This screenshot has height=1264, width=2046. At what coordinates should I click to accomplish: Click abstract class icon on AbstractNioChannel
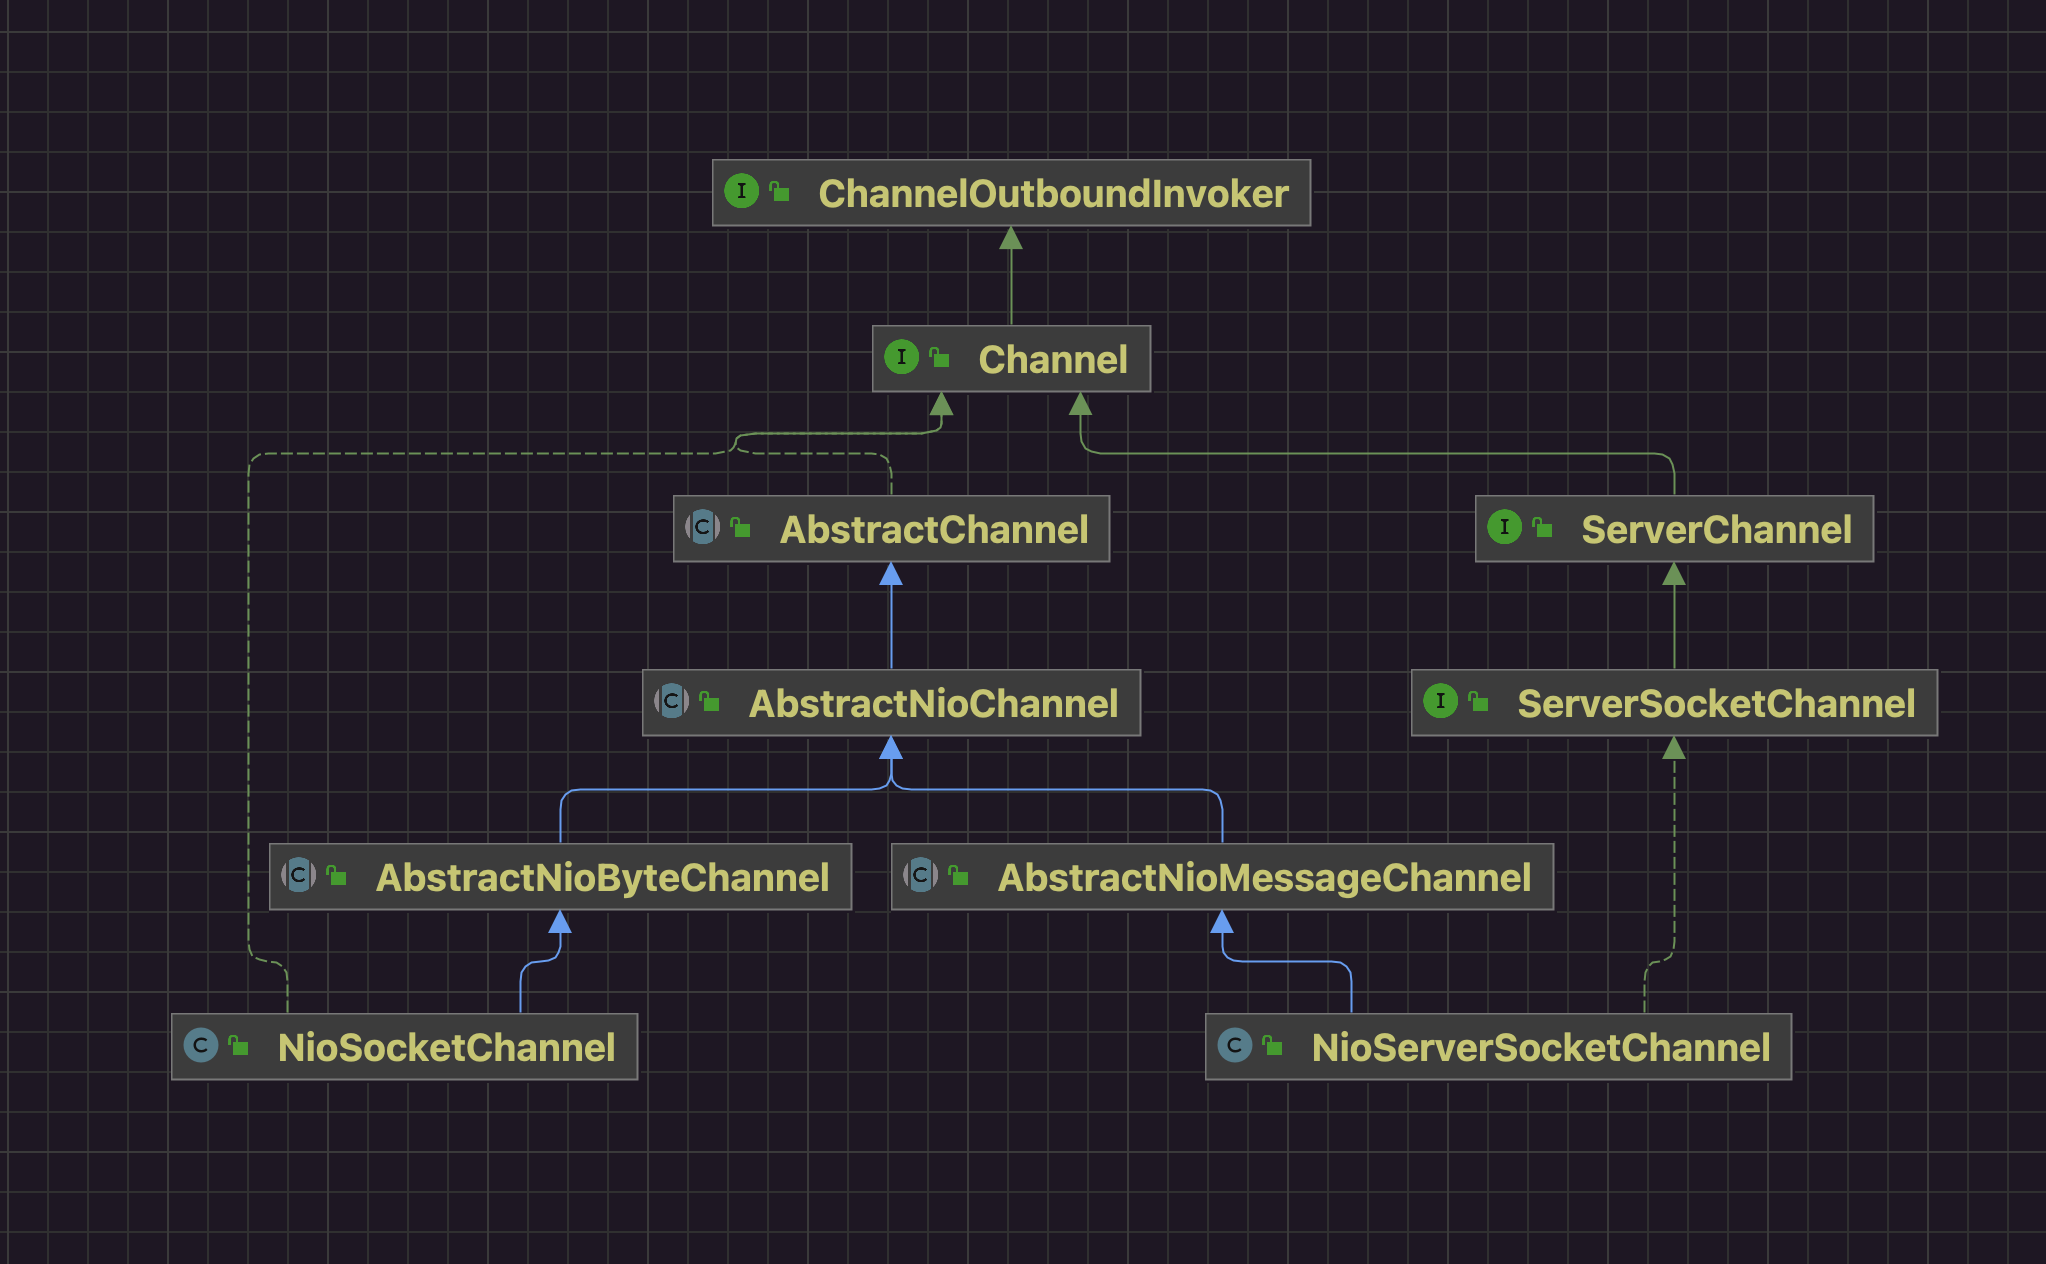click(671, 701)
